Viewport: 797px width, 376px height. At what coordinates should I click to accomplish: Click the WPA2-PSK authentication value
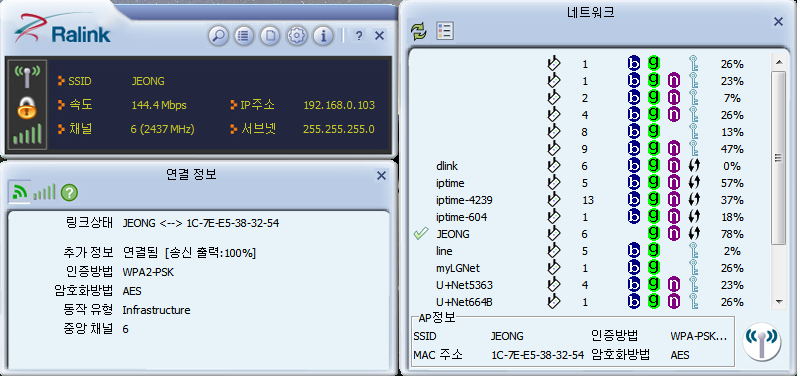[x=148, y=272]
